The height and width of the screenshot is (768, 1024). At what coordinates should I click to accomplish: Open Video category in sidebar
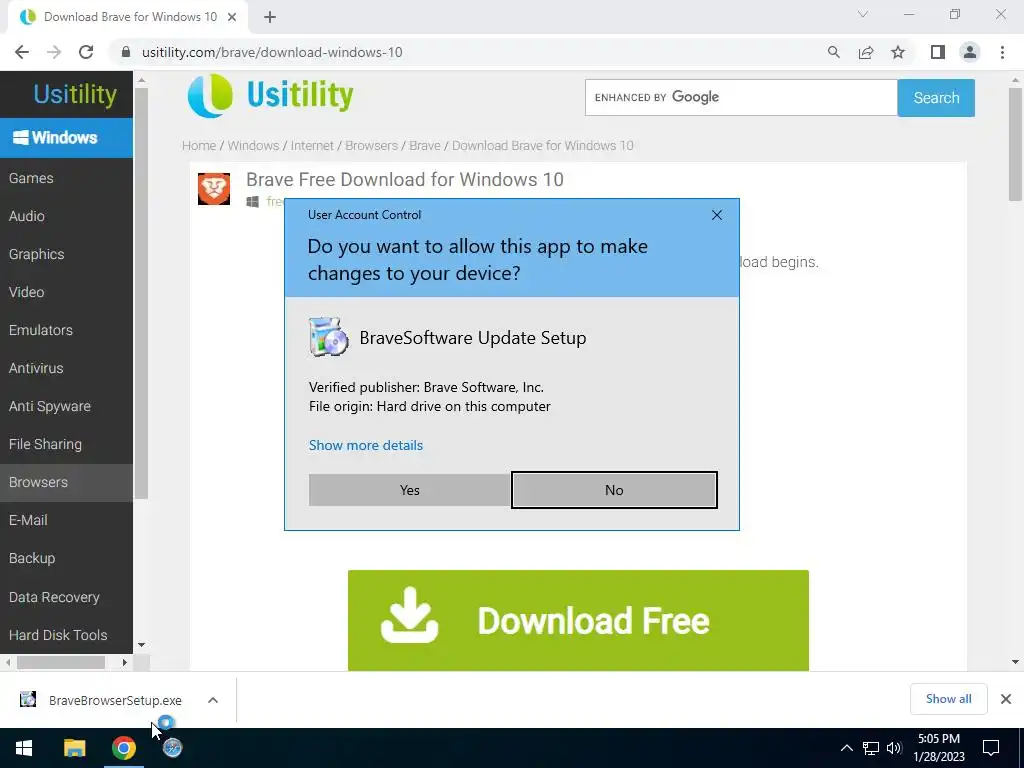pyautogui.click(x=66, y=292)
